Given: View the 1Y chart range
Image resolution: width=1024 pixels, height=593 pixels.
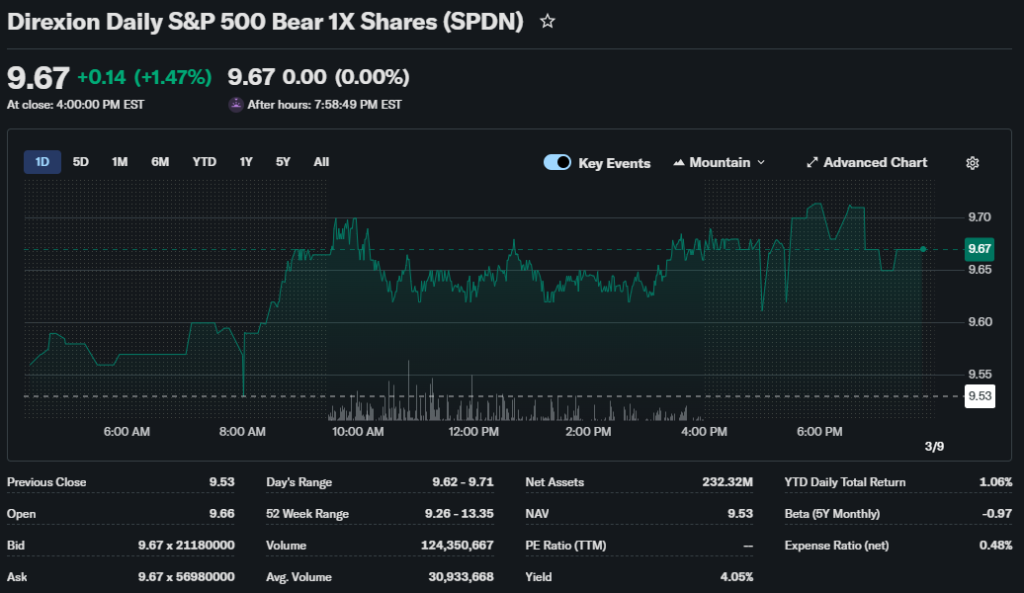Looking at the screenshot, I should pyautogui.click(x=246, y=162).
